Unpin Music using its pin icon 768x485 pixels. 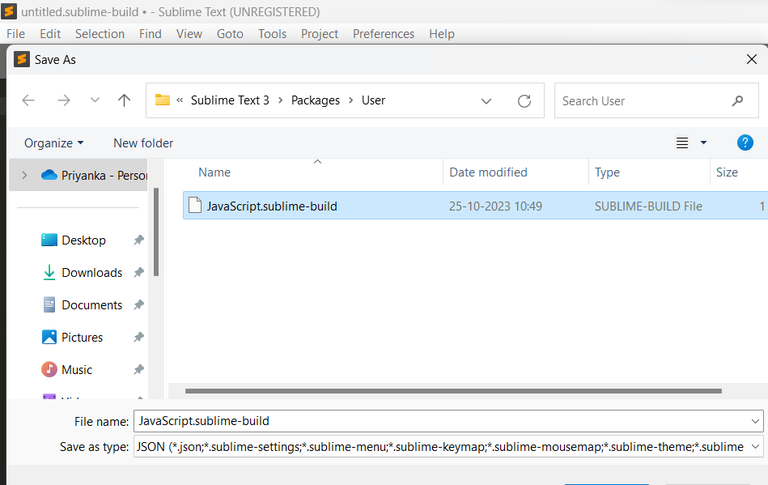(x=139, y=369)
